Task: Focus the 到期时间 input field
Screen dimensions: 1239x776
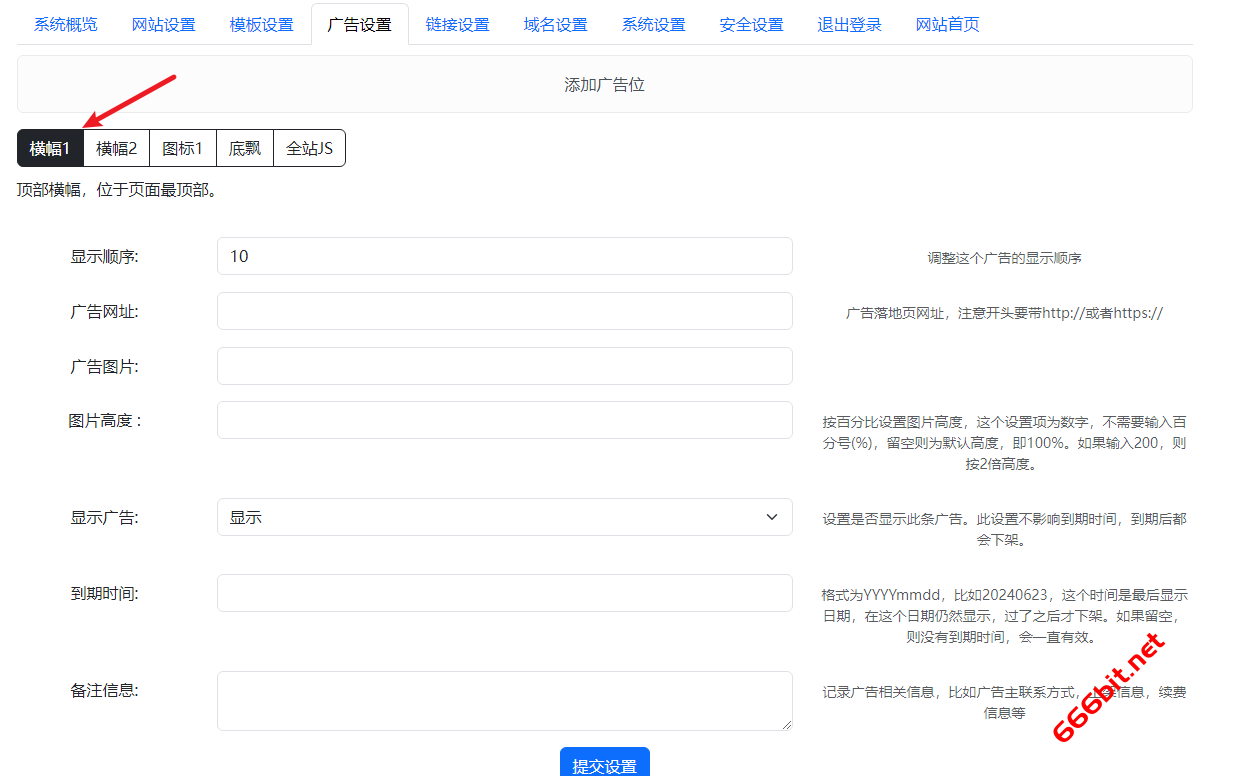Action: (x=504, y=593)
